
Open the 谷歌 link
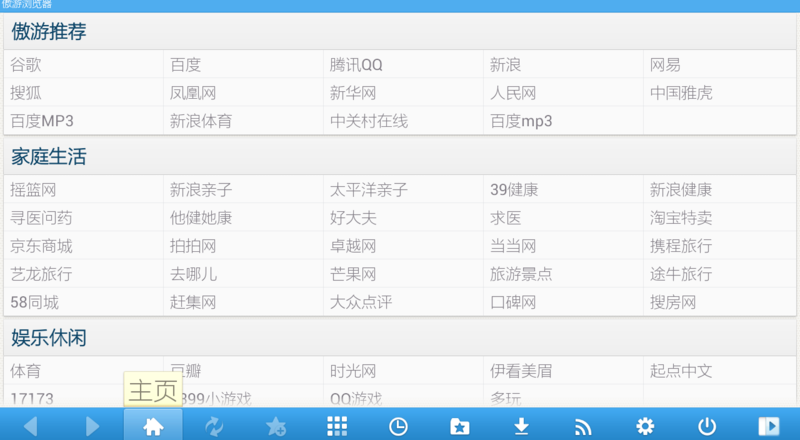(x=26, y=65)
